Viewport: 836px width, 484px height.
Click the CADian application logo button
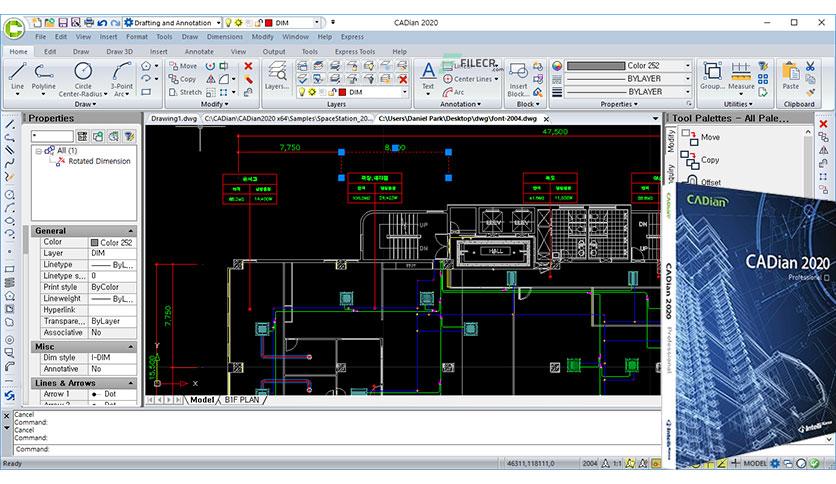point(13,28)
